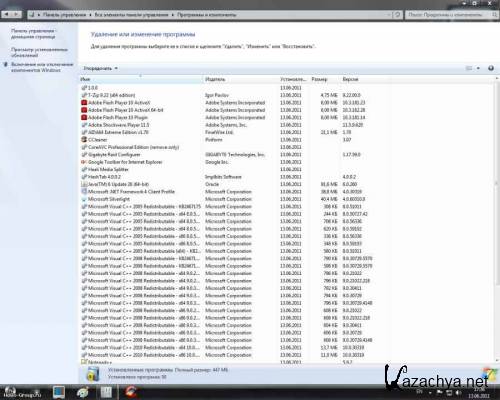Click the taskbar clock and date

pos(479,393)
